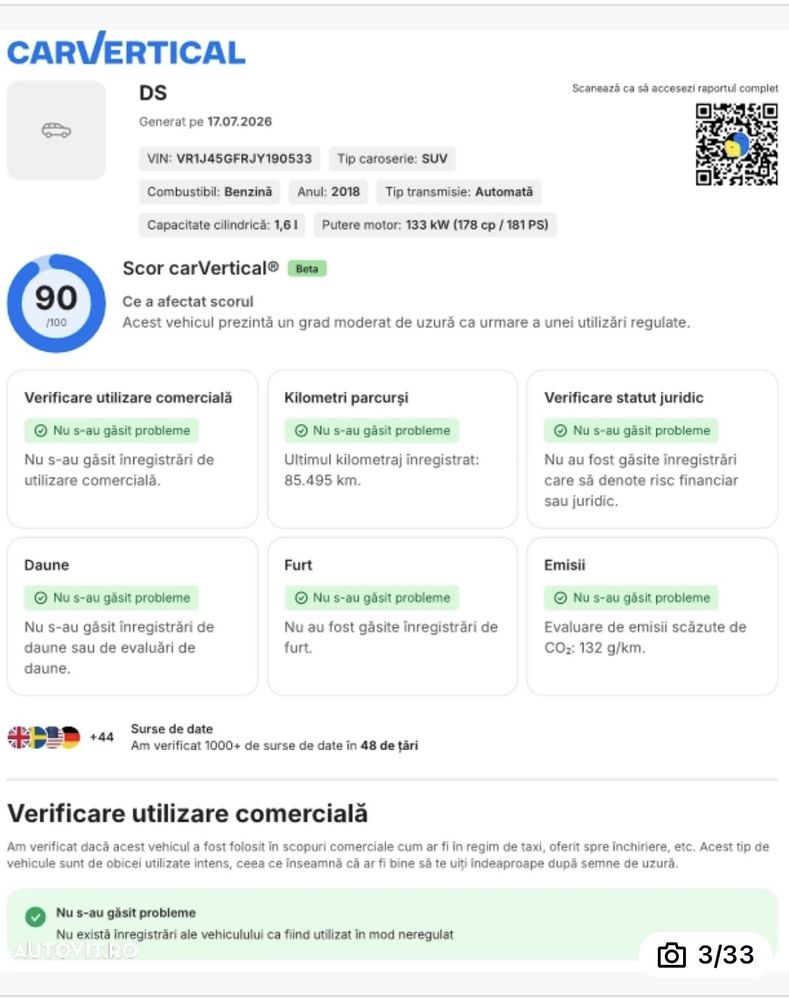Image resolution: width=789 pixels, height=999 pixels.
Task: Click the carVertical logo
Action: click(126, 49)
